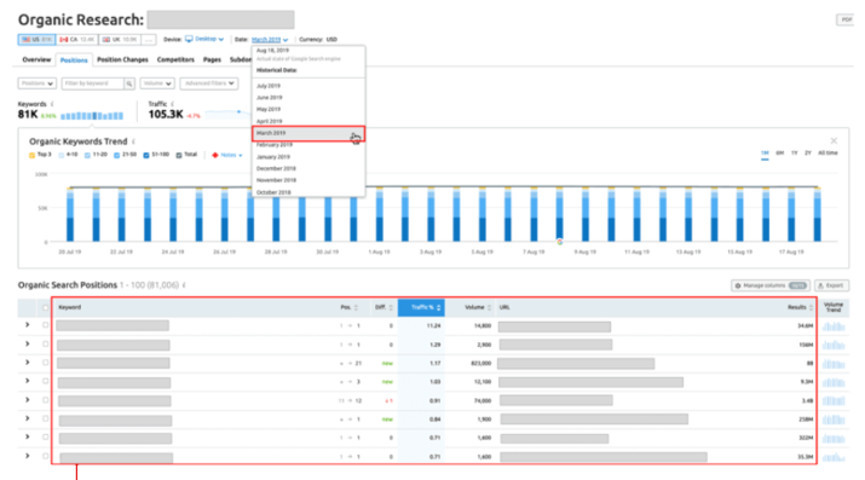Click the Export button above the table

(x=830, y=285)
